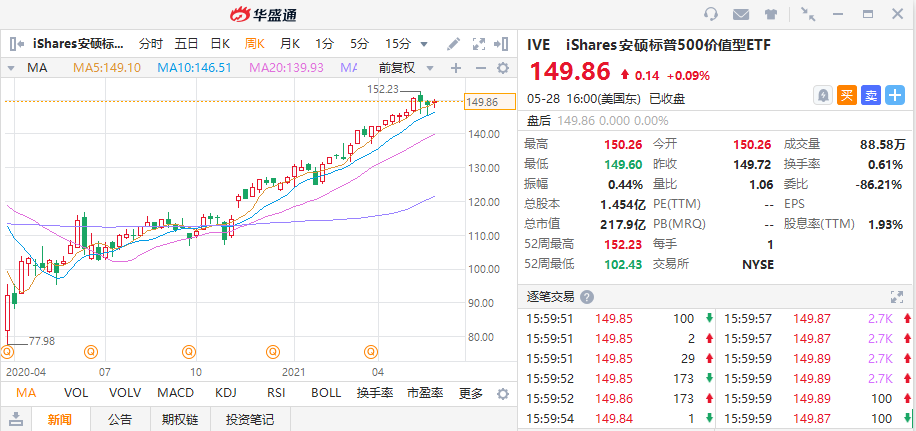The width and height of the screenshot is (916, 431).
Task: Open the skin theme shirt icon
Action: pyautogui.click(x=770, y=15)
